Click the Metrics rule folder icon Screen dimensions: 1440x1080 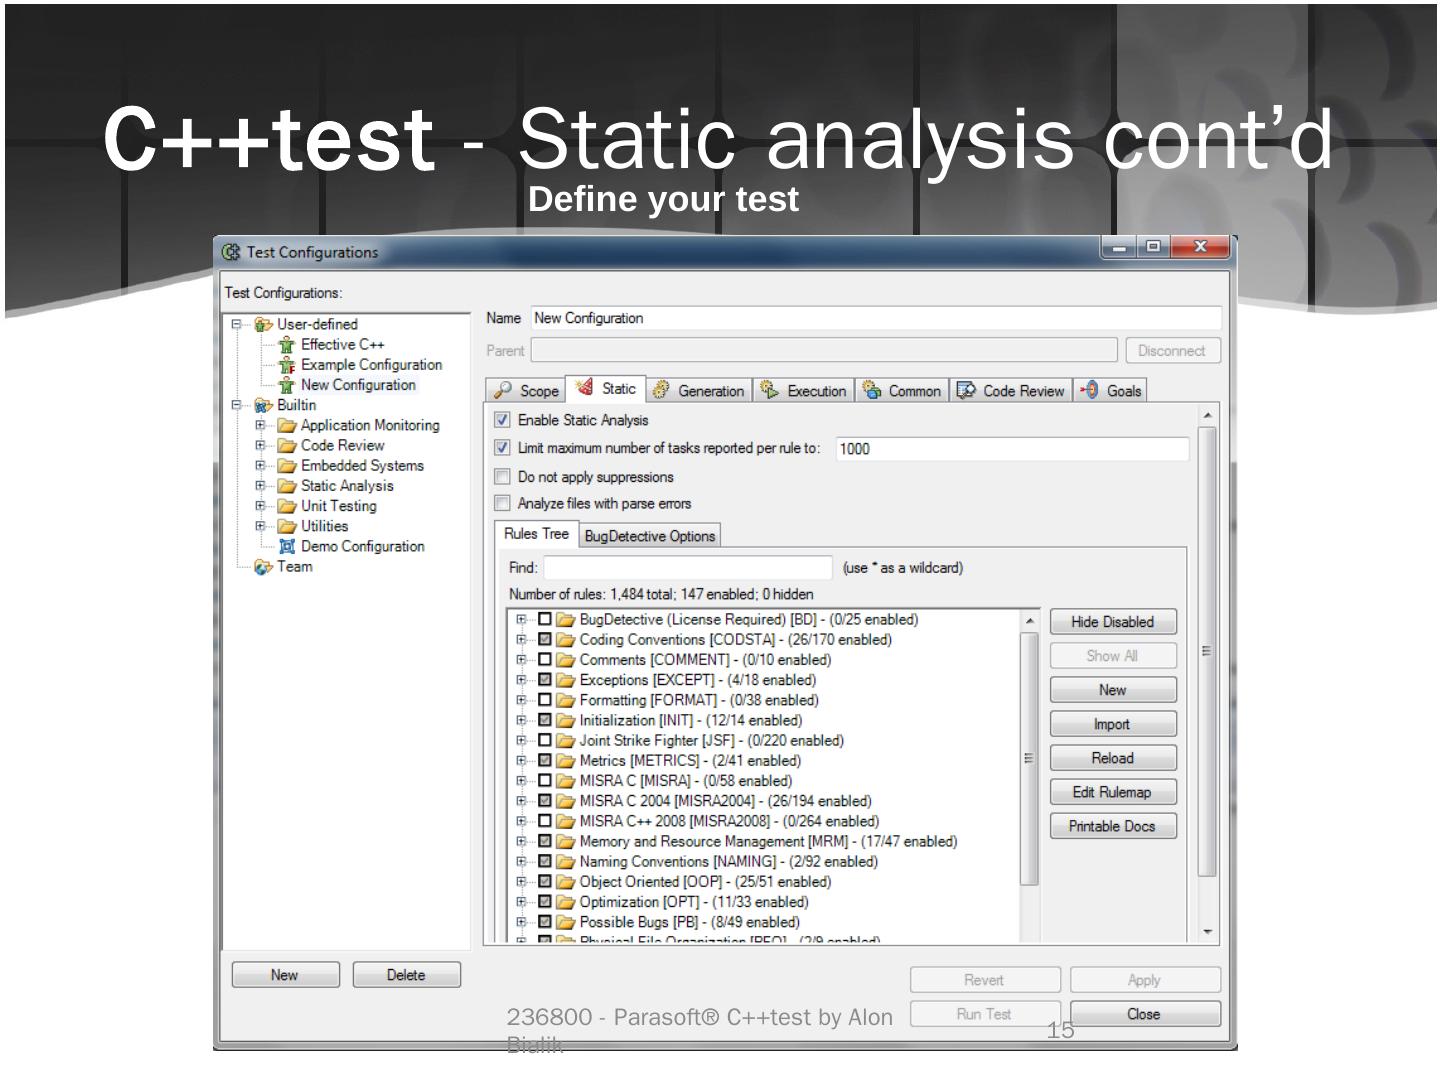click(566, 761)
